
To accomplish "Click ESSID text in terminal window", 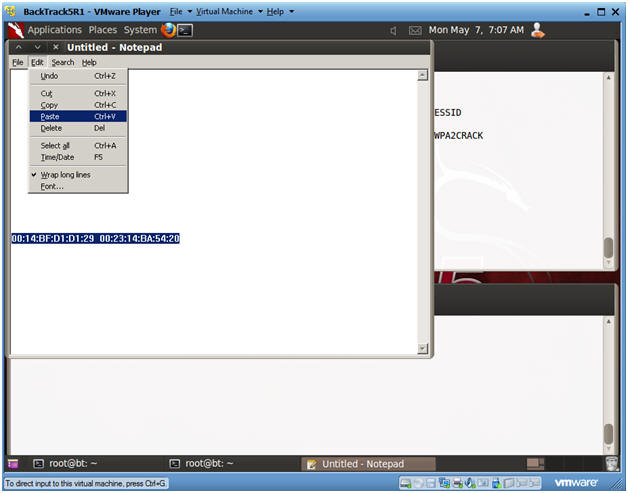I will [448, 113].
